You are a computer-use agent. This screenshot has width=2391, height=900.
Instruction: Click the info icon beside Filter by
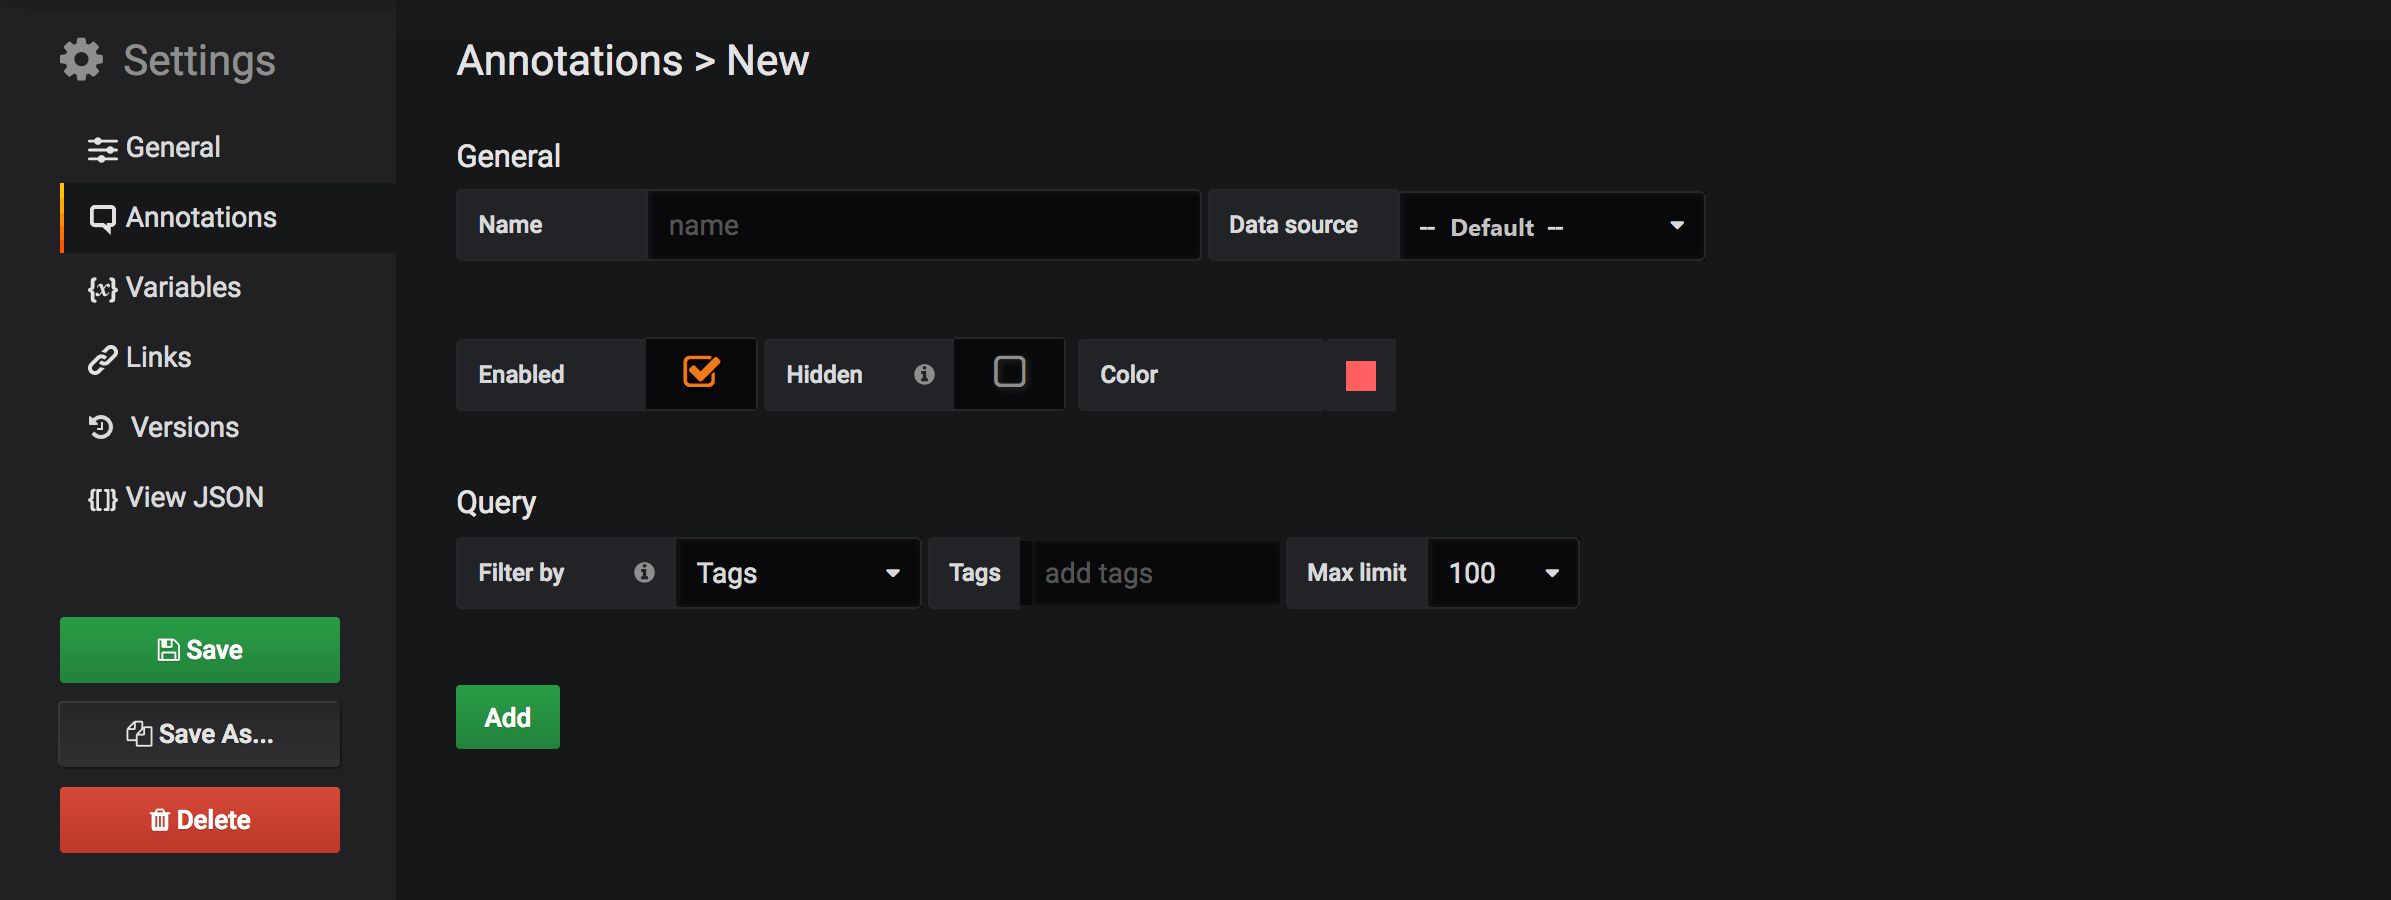(x=644, y=572)
